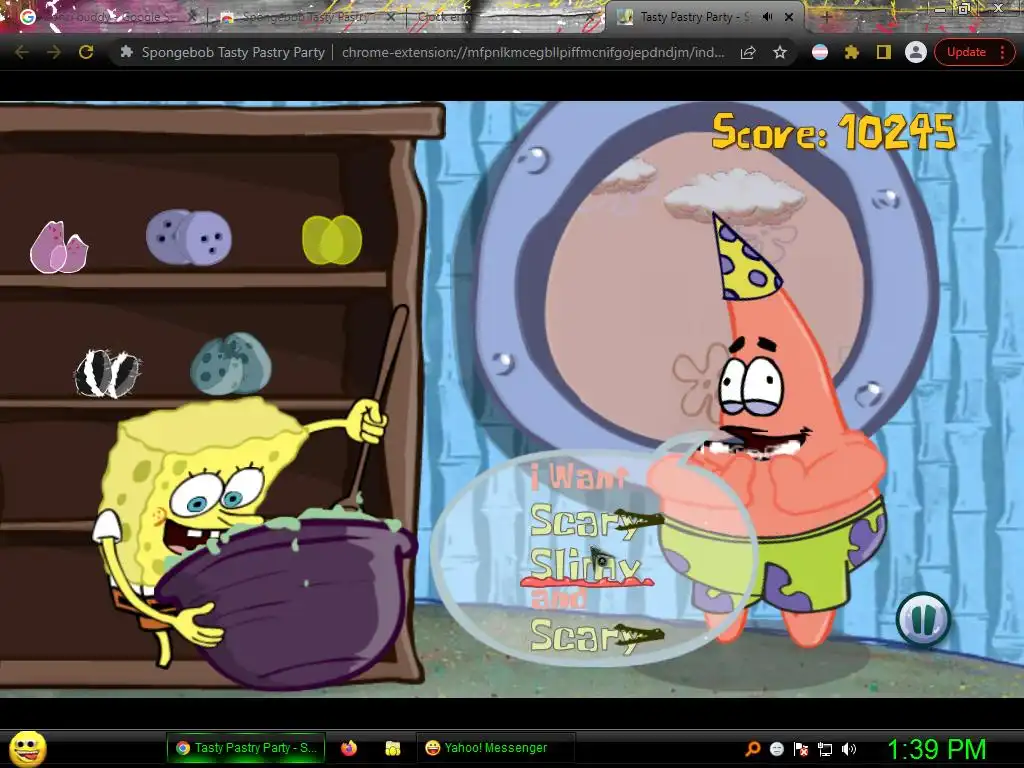Pick the teal spotted egg ingredient

click(231, 364)
